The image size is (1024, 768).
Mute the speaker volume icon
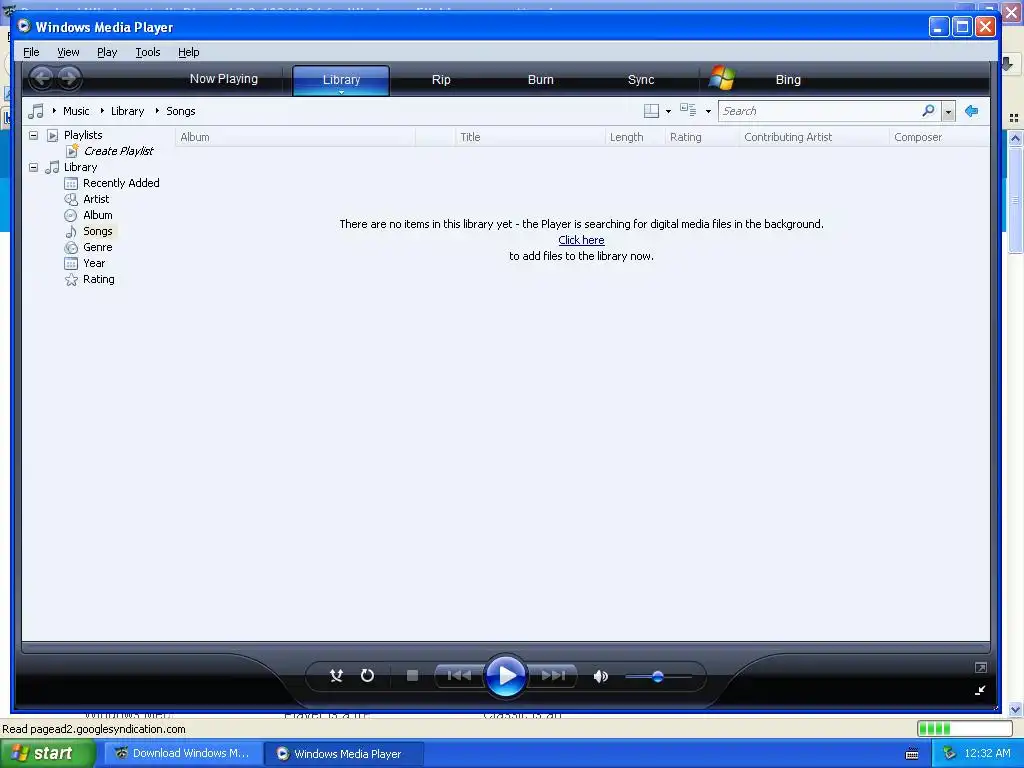click(601, 677)
